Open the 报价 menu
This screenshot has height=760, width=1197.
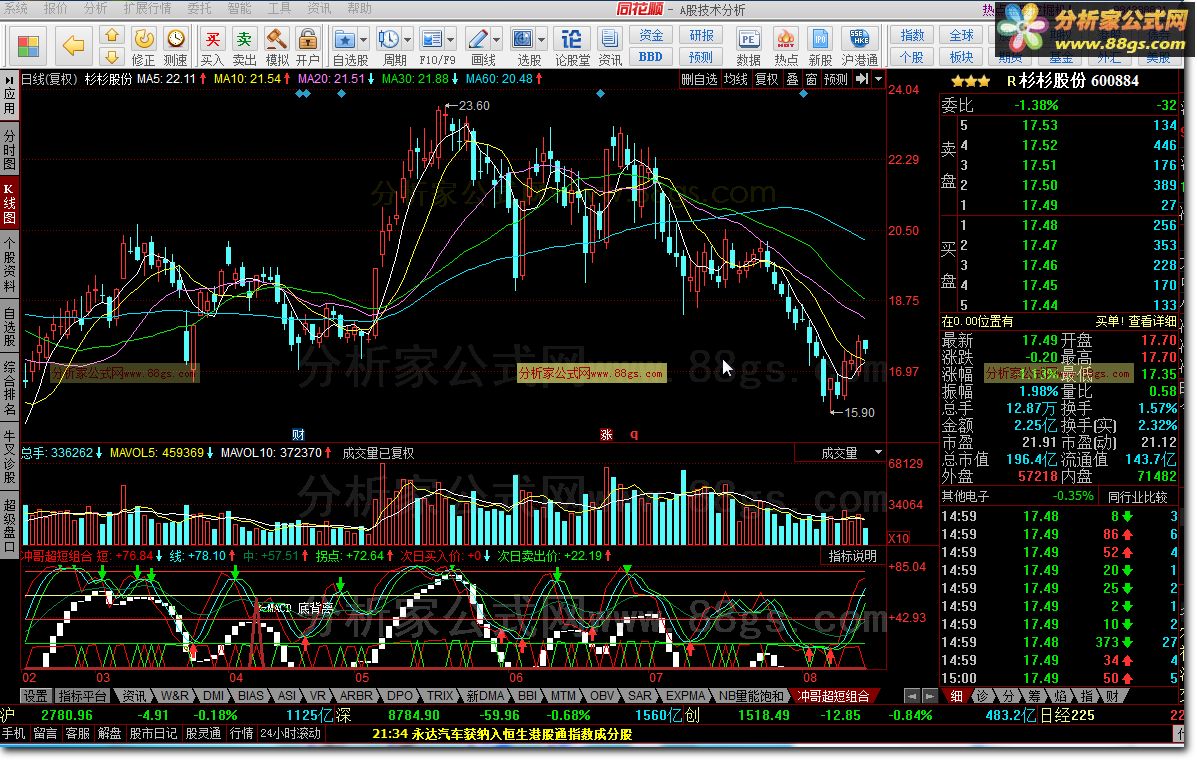(x=55, y=8)
